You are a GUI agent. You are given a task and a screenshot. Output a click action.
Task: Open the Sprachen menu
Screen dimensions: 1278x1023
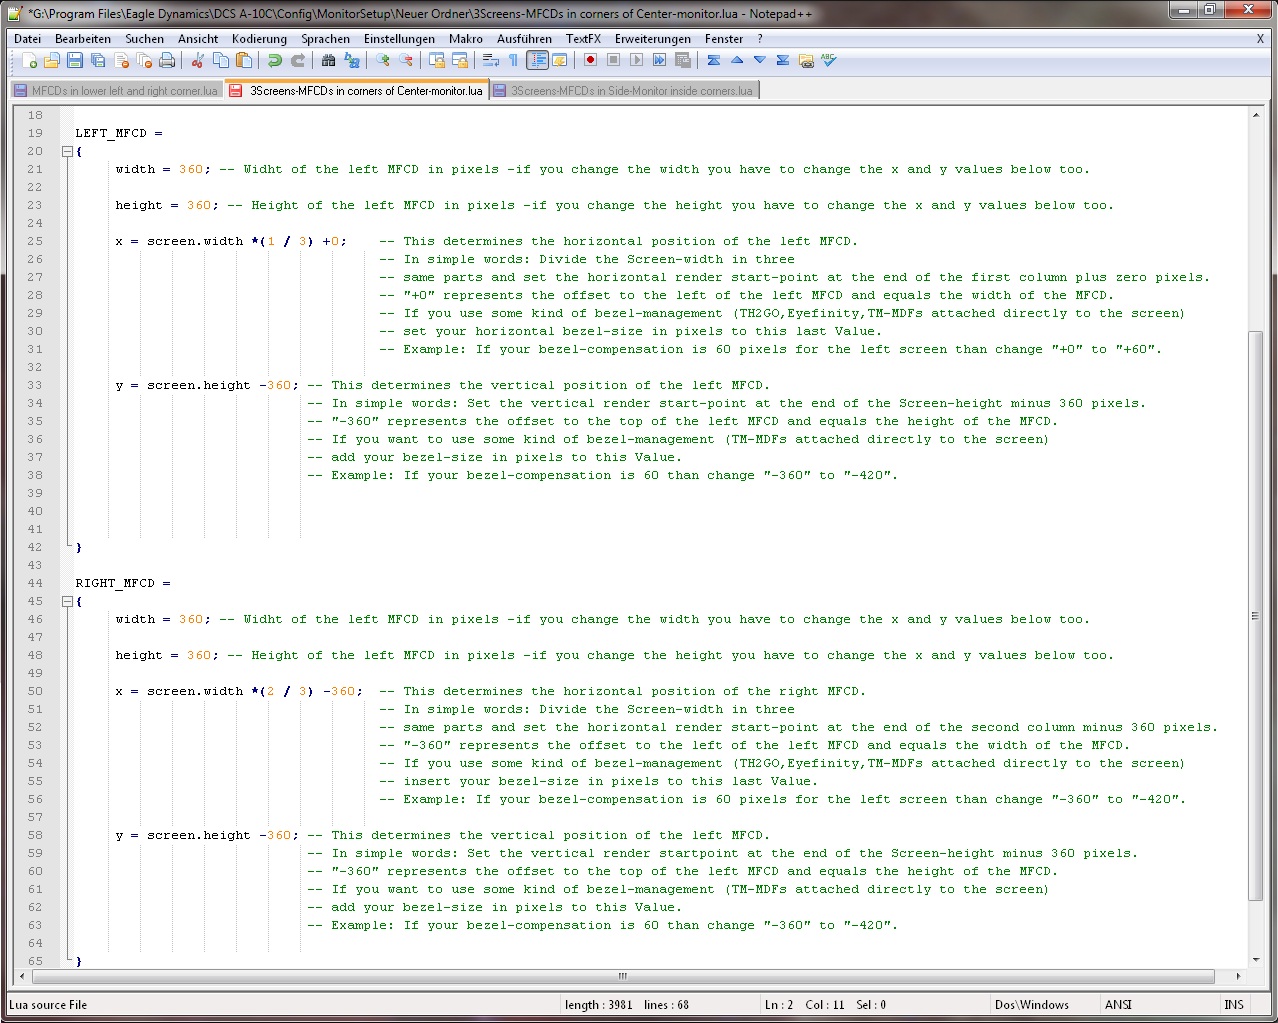click(x=326, y=39)
